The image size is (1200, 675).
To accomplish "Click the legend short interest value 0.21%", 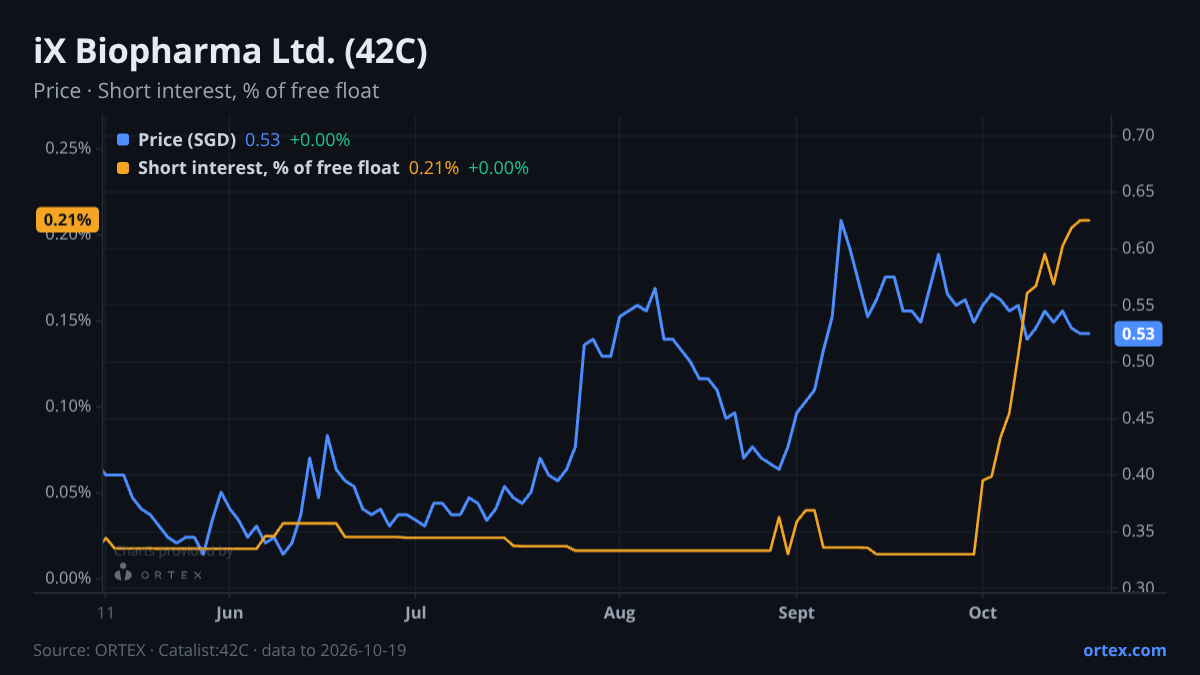I will coord(434,168).
